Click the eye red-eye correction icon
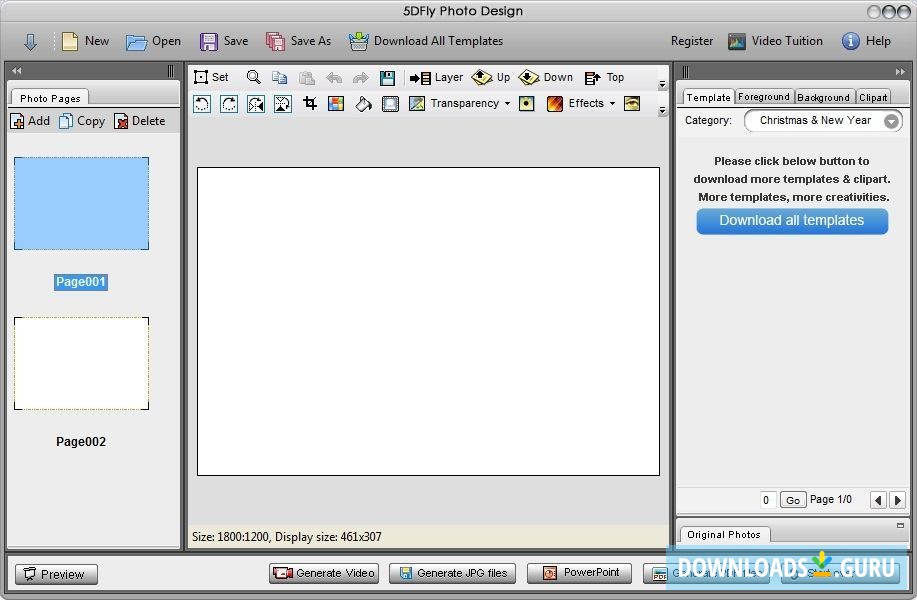Viewport: 917px width, 600px height. [x=632, y=104]
